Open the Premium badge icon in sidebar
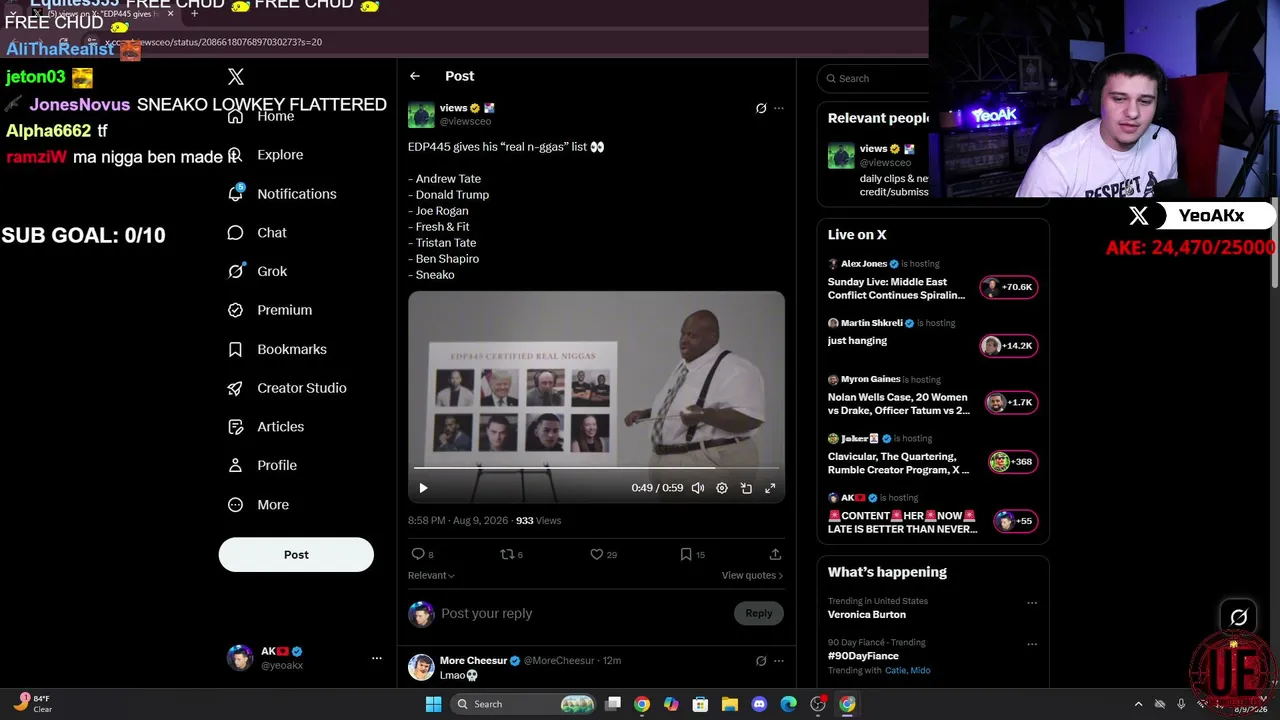Viewport: 1280px width, 720px height. [236, 310]
